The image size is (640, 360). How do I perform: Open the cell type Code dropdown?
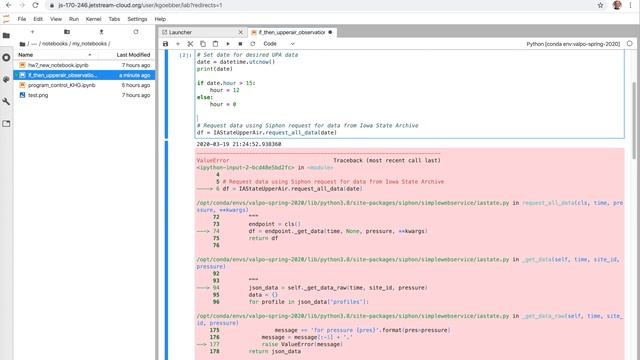point(279,44)
